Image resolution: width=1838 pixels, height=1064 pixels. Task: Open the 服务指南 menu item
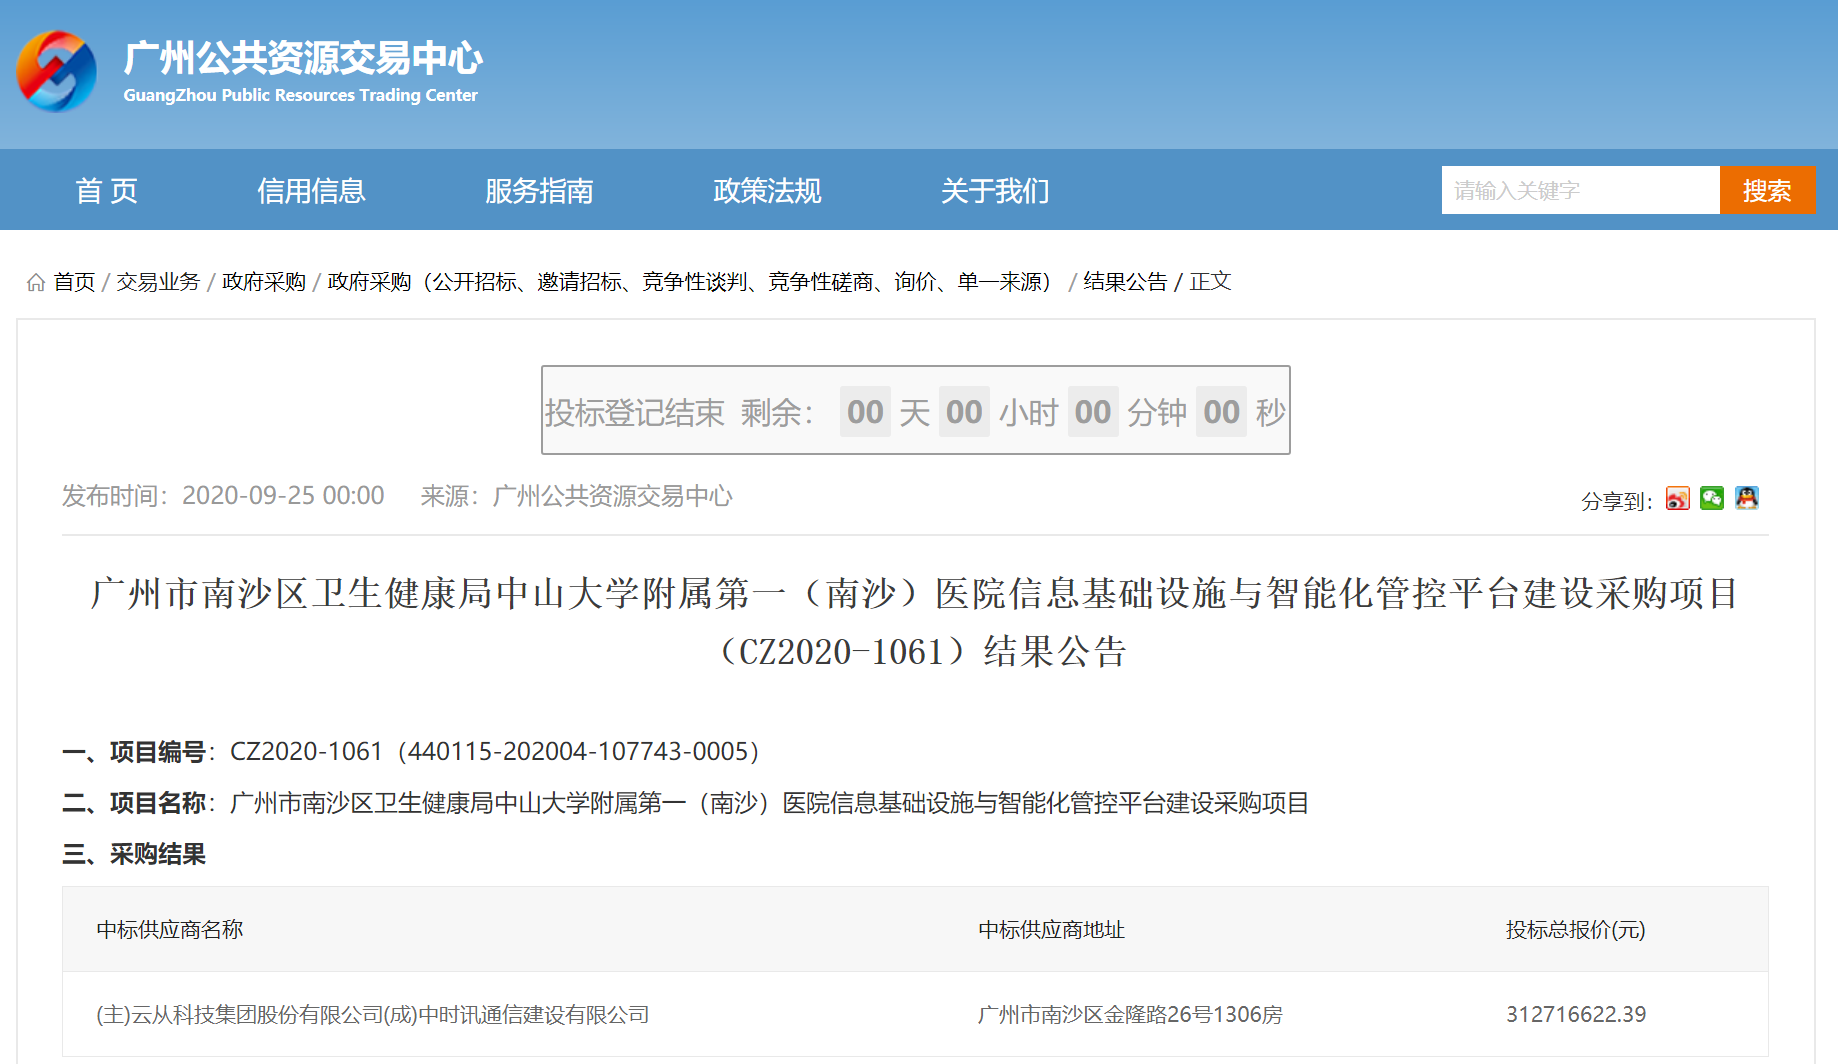point(539,190)
